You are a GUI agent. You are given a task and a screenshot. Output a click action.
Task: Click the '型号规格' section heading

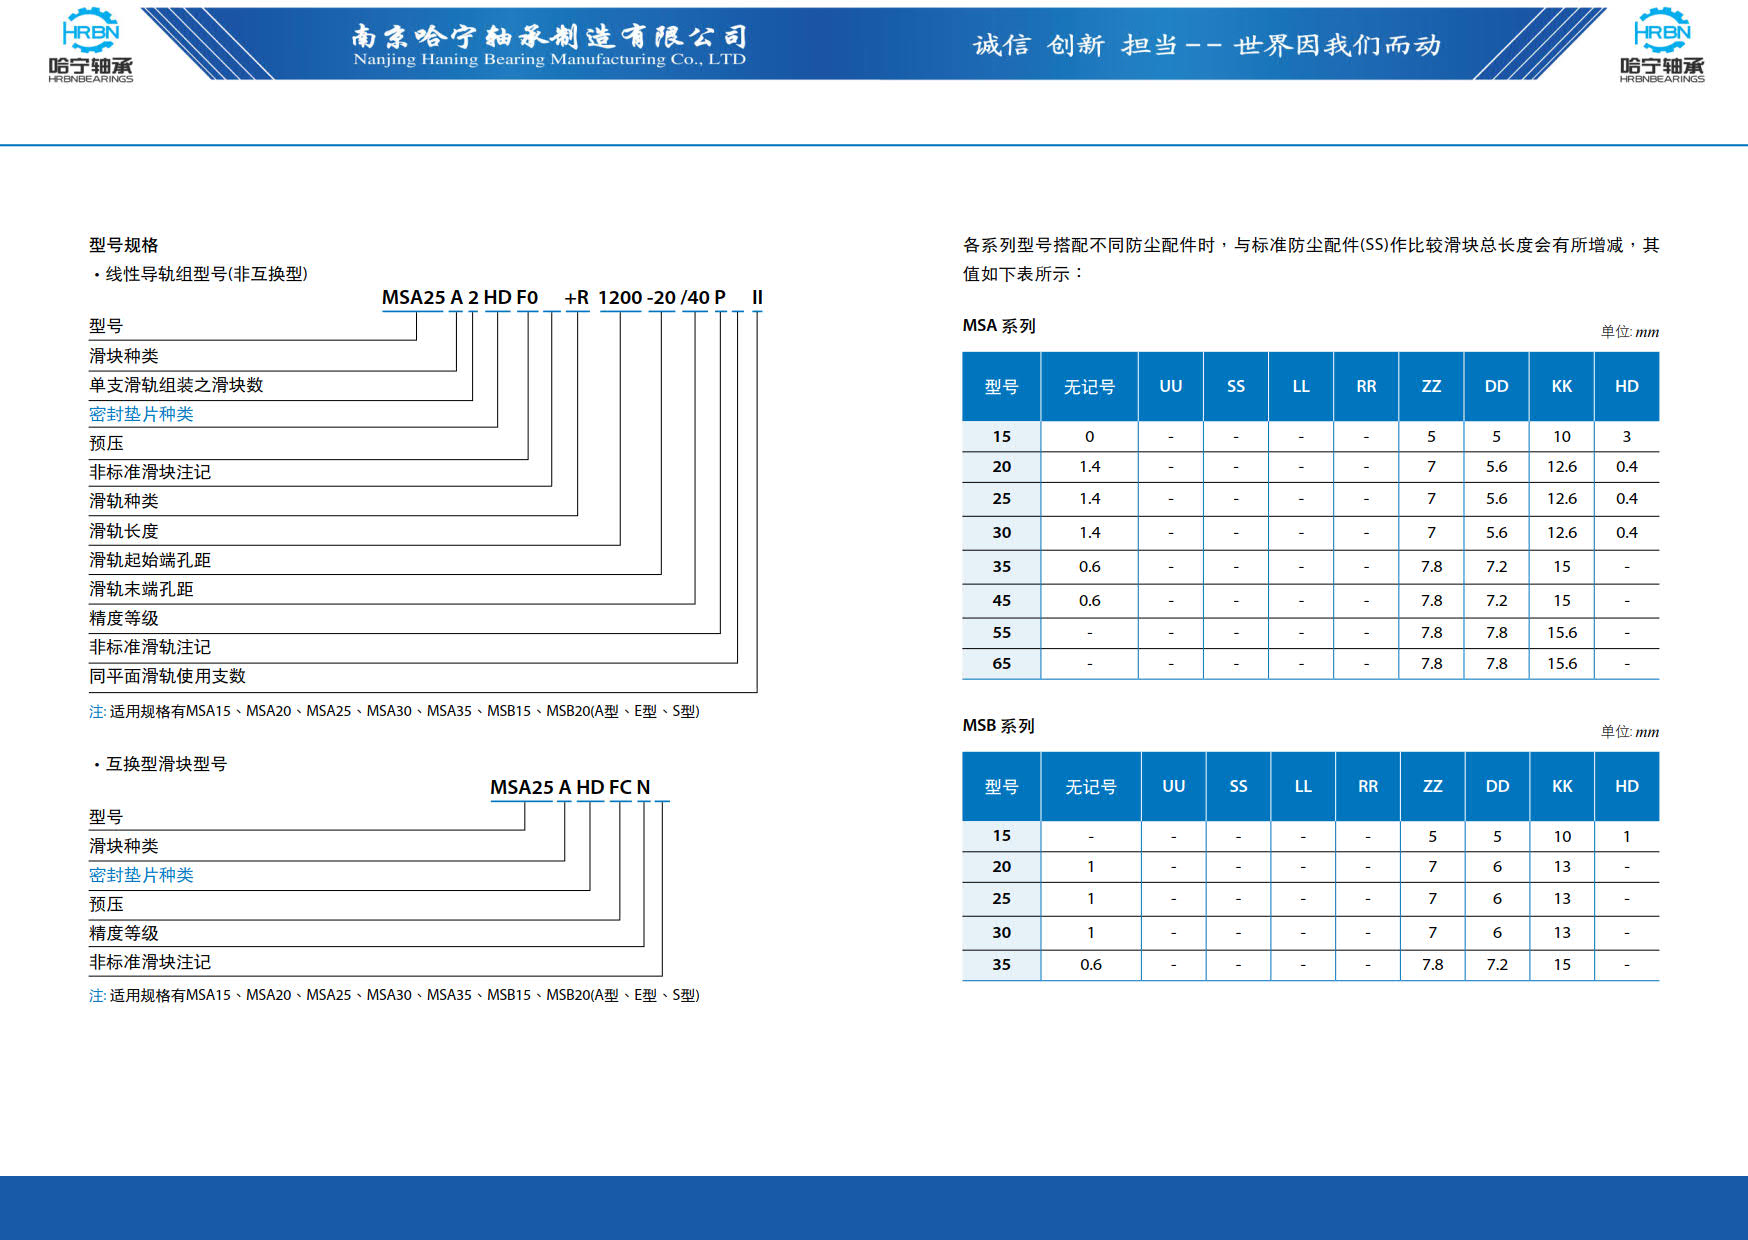tap(123, 245)
